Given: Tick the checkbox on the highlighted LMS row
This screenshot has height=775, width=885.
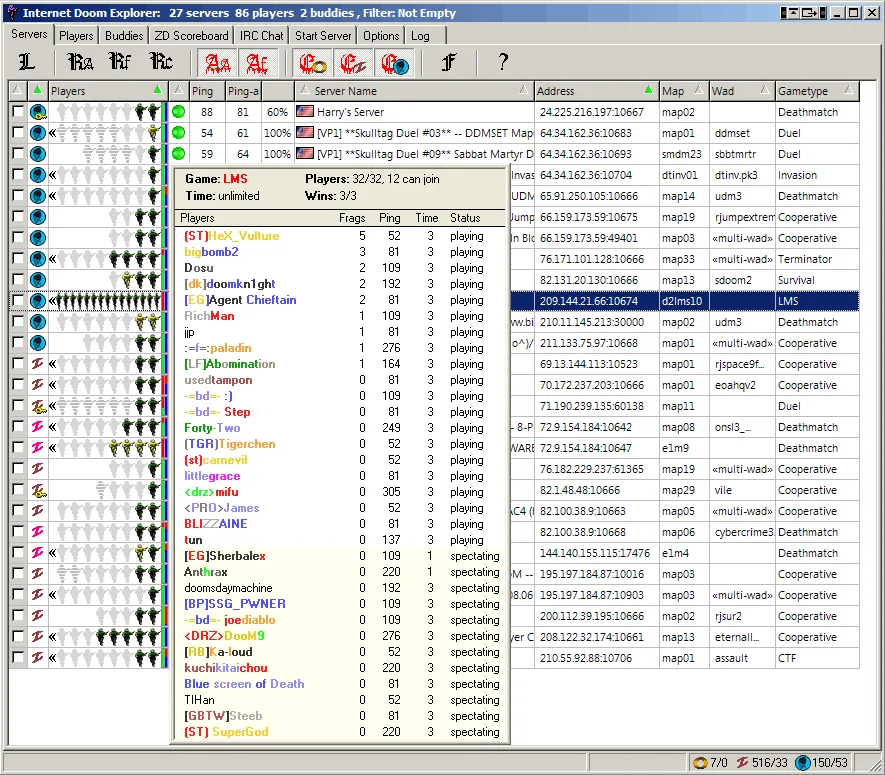Looking at the screenshot, I should [x=18, y=301].
